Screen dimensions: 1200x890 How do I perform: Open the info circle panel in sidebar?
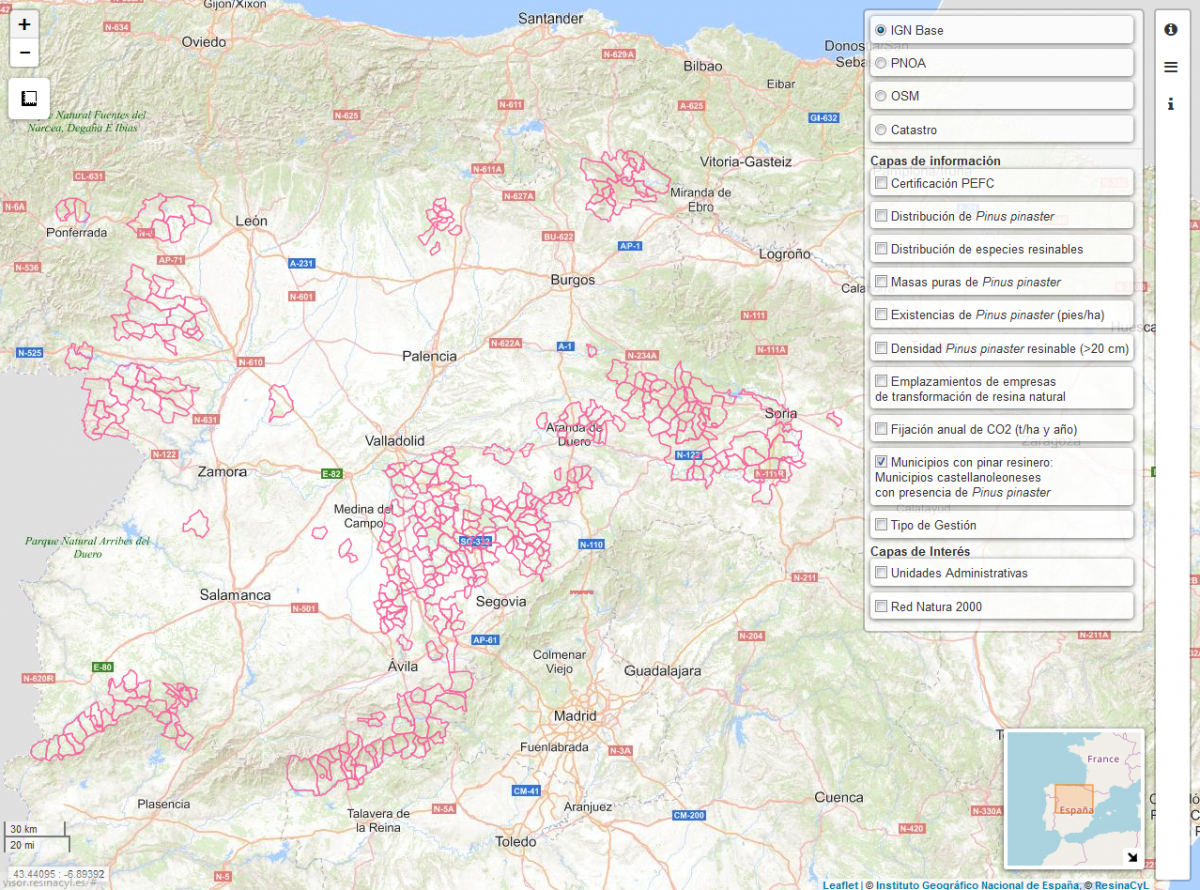(1170, 30)
